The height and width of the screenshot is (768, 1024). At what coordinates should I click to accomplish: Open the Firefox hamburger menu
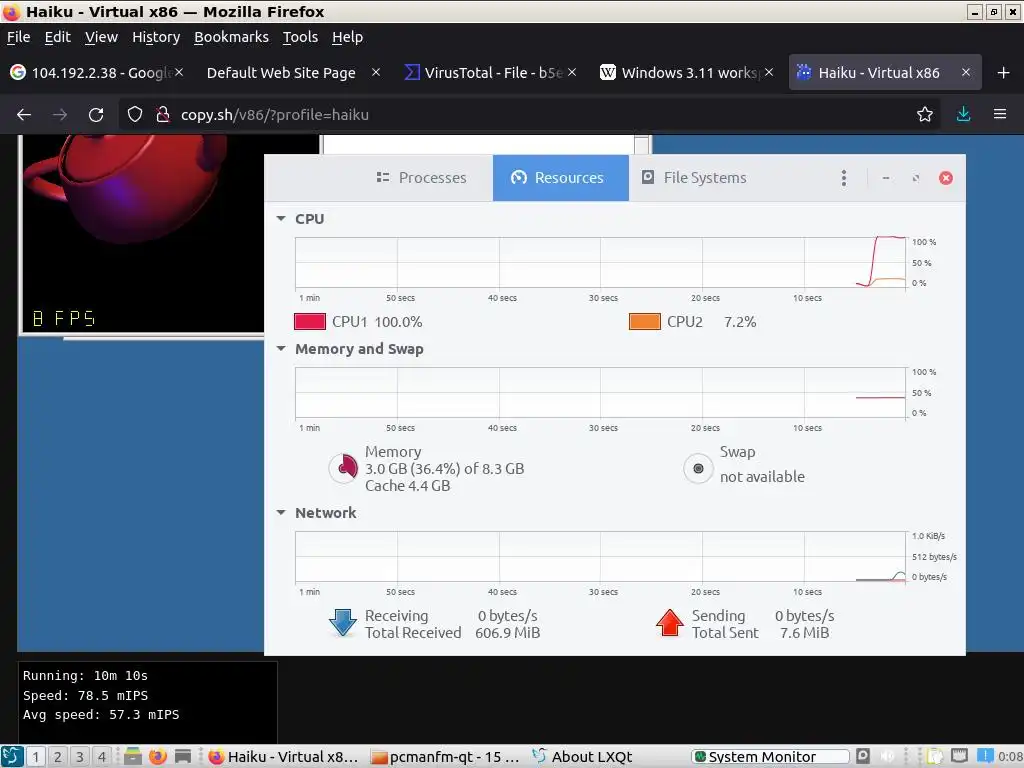[x=1000, y=115]
